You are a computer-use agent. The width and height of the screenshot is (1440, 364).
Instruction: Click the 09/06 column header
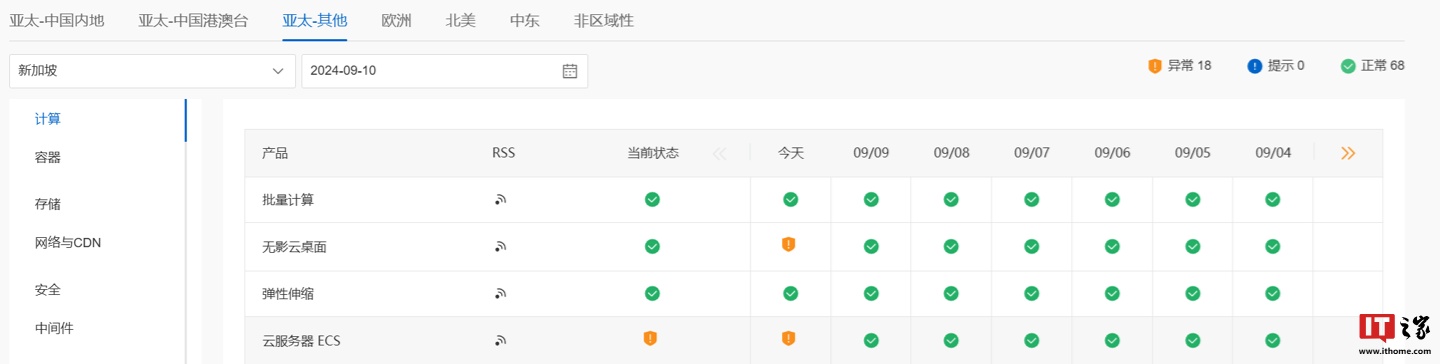pyautogui.click(x=1112, y=153)
